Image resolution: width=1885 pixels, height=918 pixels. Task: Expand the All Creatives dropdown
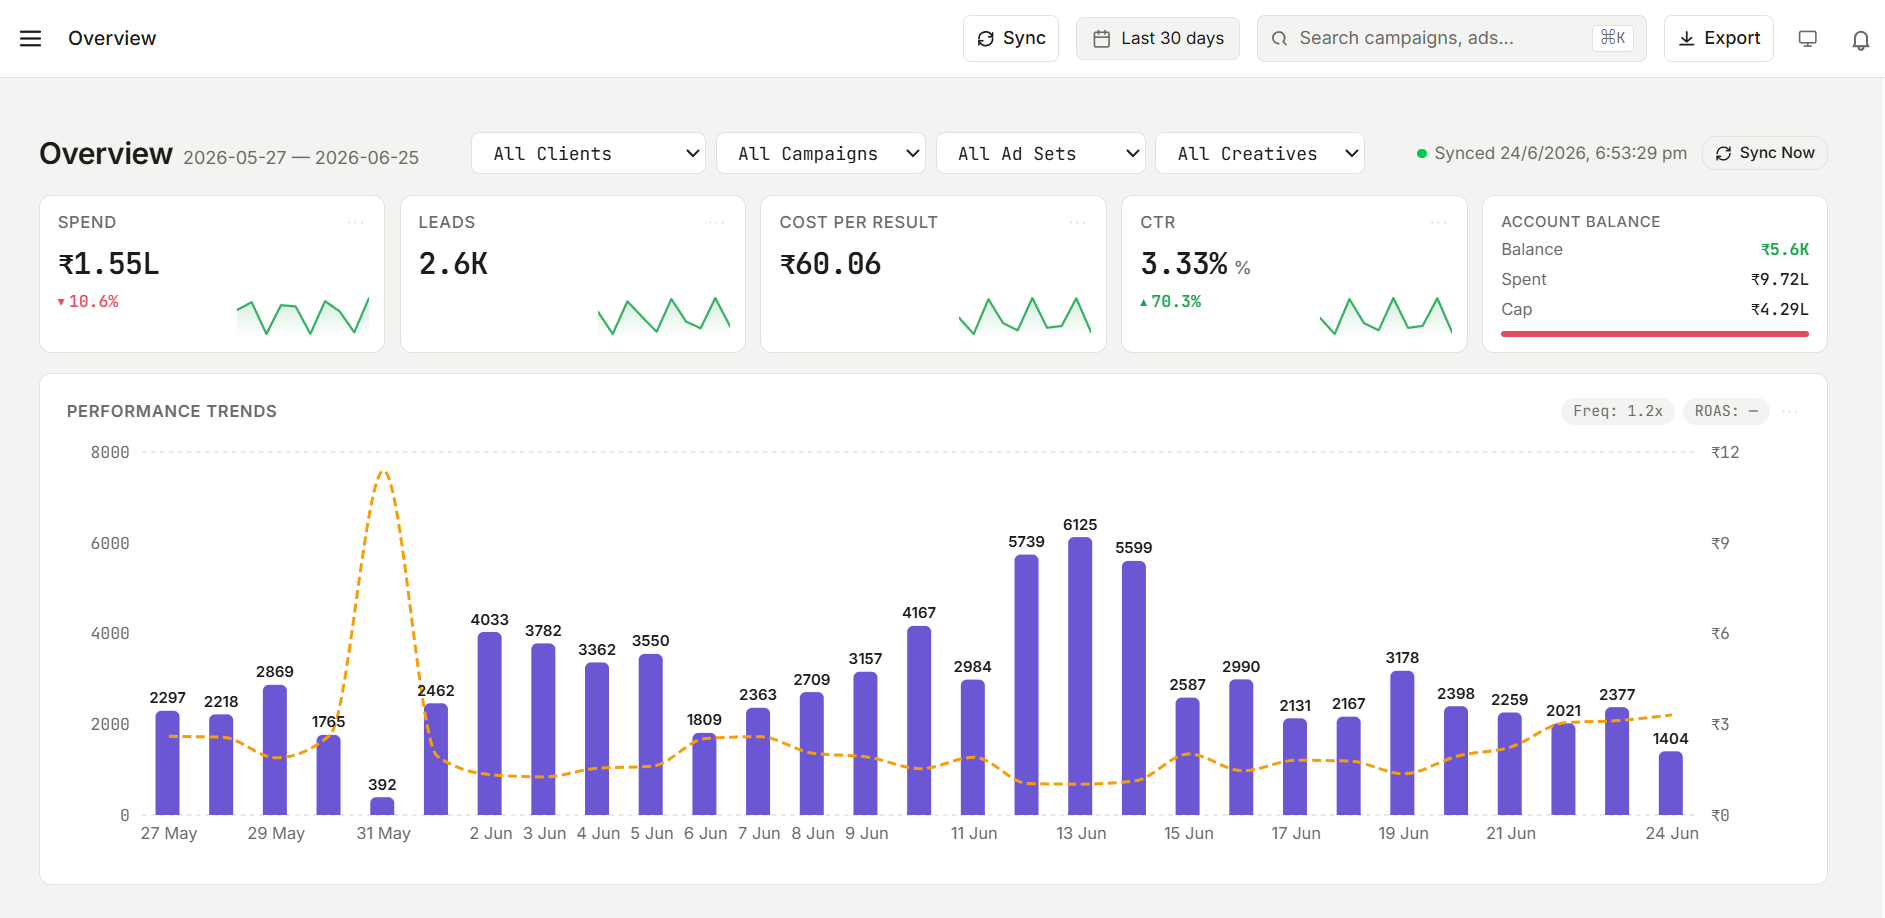(1260, 153)
